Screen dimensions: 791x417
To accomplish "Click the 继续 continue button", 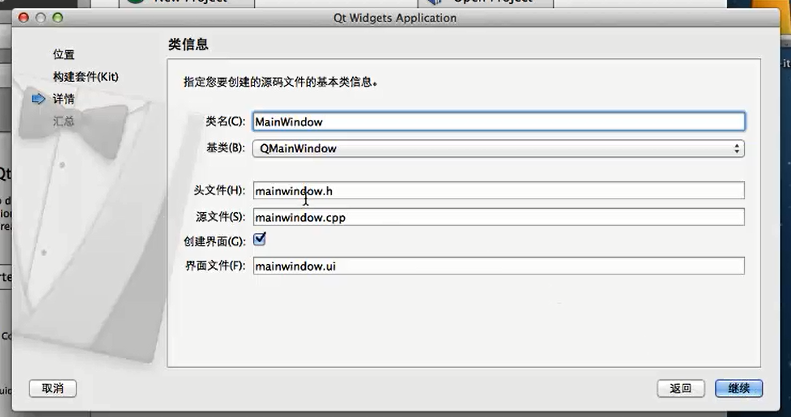I will (739, 388).
